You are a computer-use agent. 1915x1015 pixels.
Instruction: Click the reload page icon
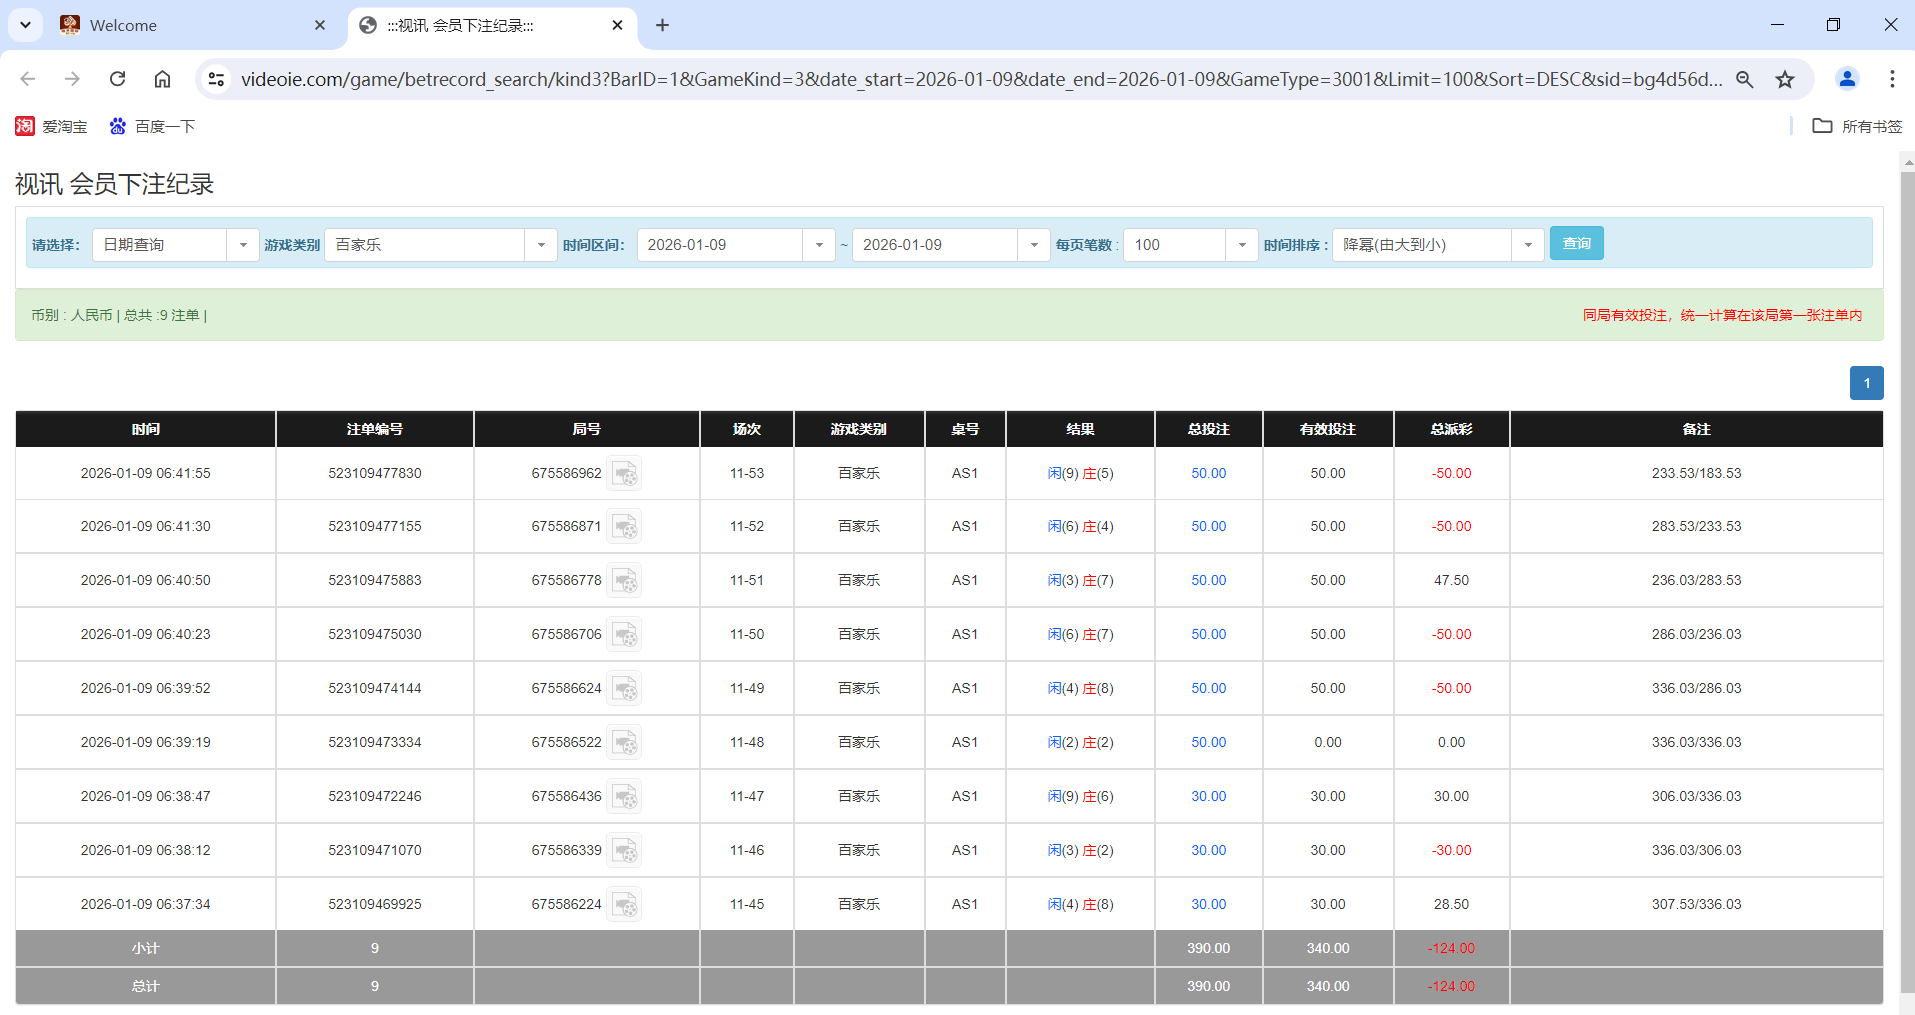(117, 79)
